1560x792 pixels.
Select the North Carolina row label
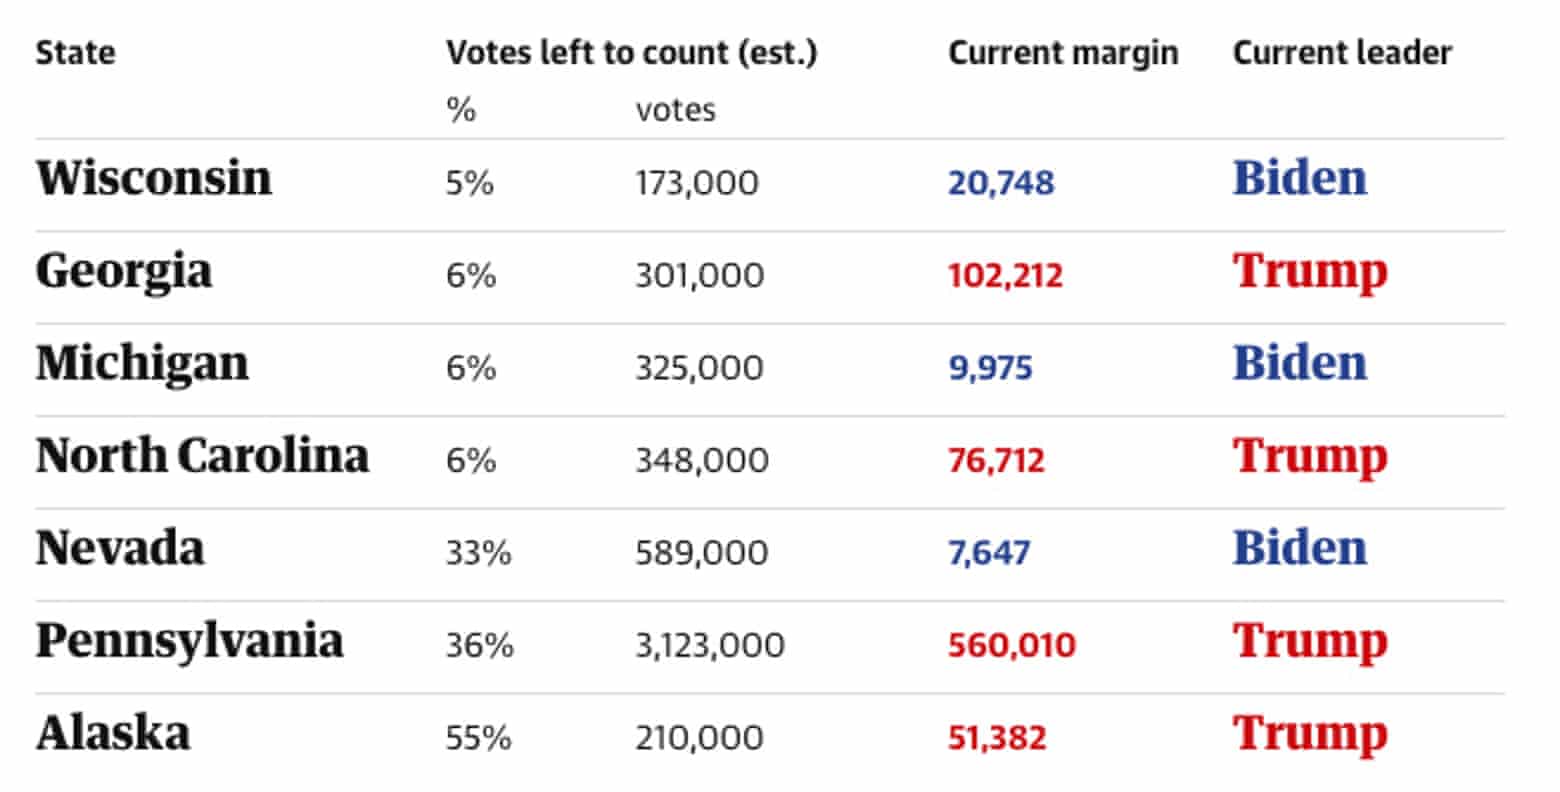(202, 456)
